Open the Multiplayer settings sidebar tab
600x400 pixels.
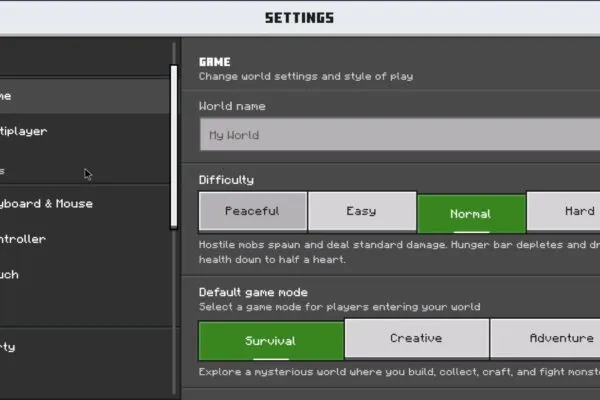tap(85, 131)
